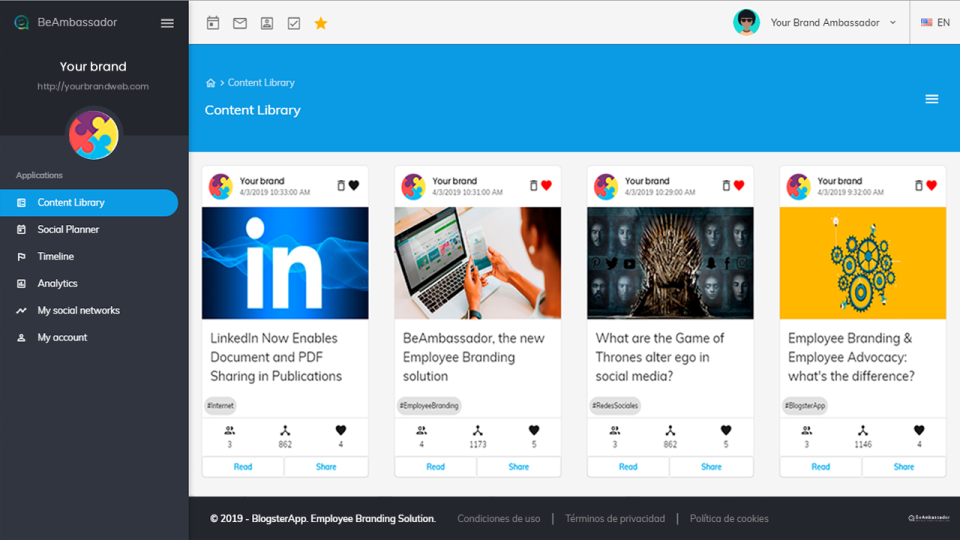The image size is (960, 540).
Task: Click the yellow star favorites icon
Action: (321, 23)
